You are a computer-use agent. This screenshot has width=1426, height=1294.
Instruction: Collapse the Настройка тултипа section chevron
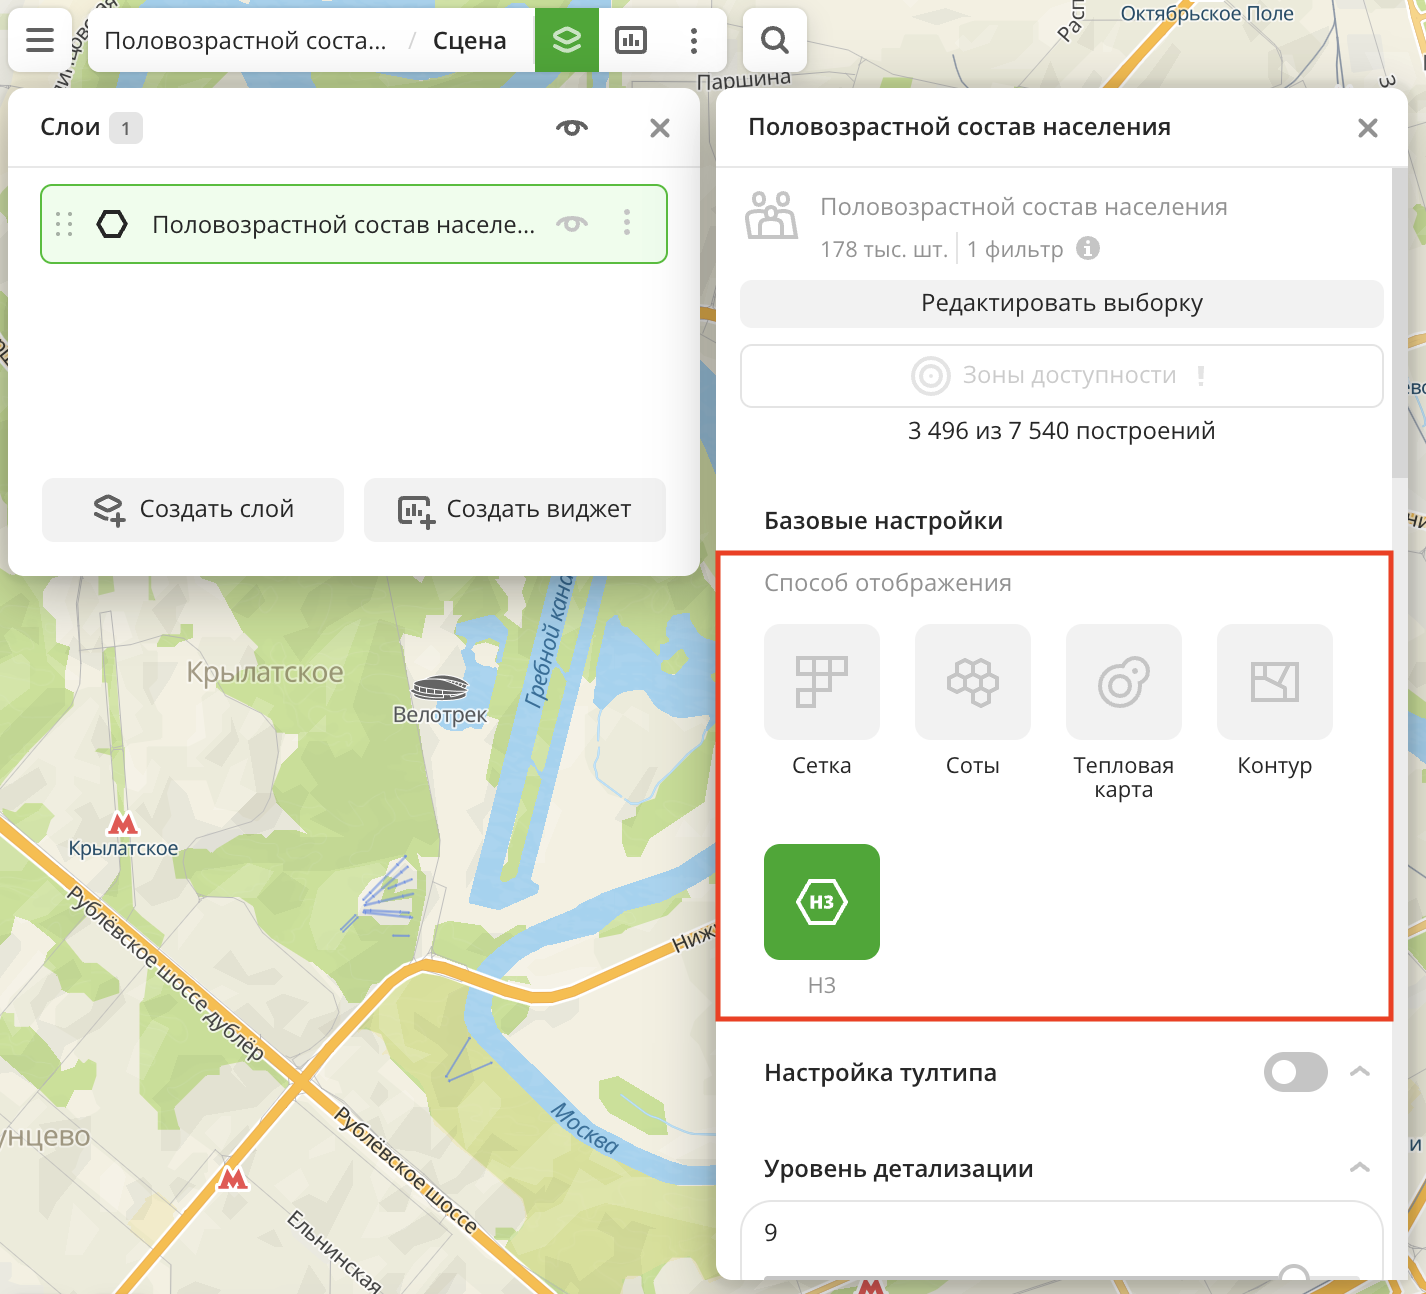1359,1072
